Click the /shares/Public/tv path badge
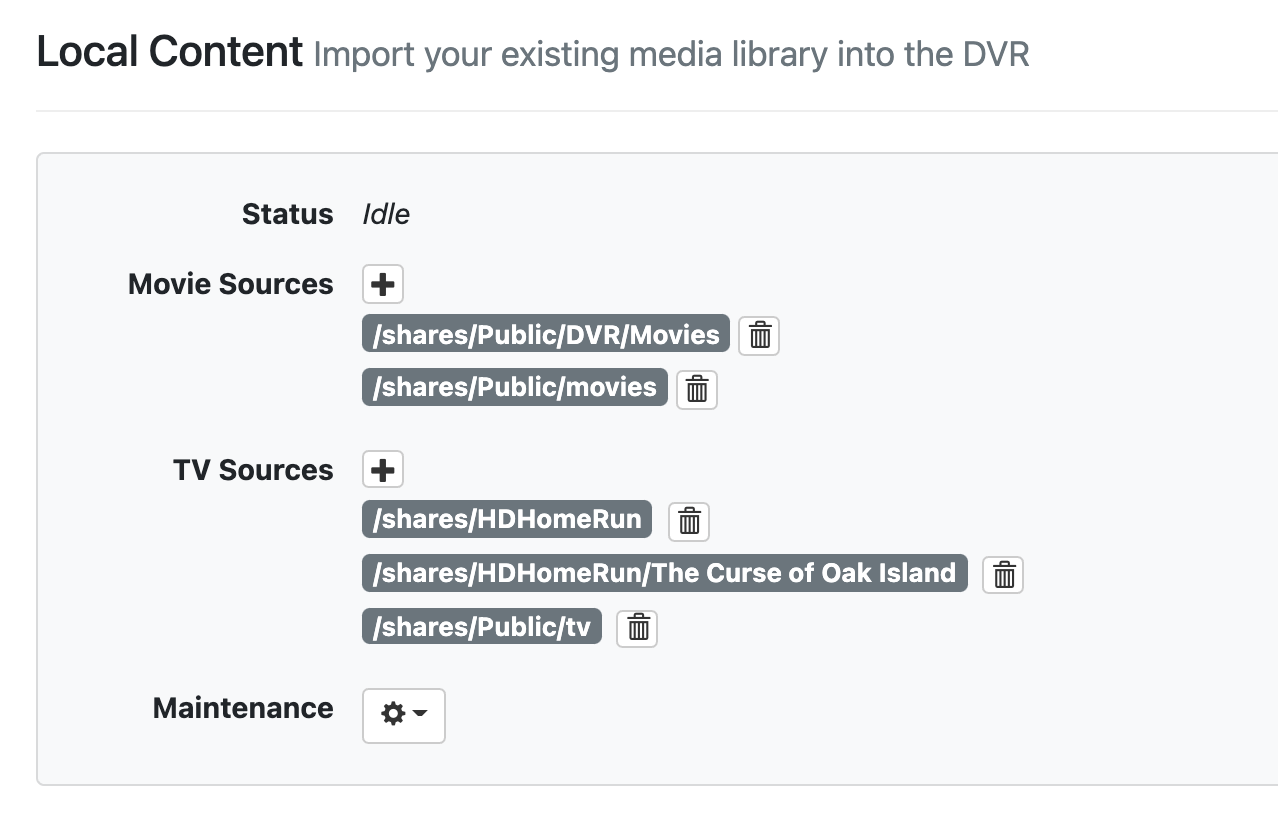This screenshot has height=834, width=1278. tap(481, 627)
